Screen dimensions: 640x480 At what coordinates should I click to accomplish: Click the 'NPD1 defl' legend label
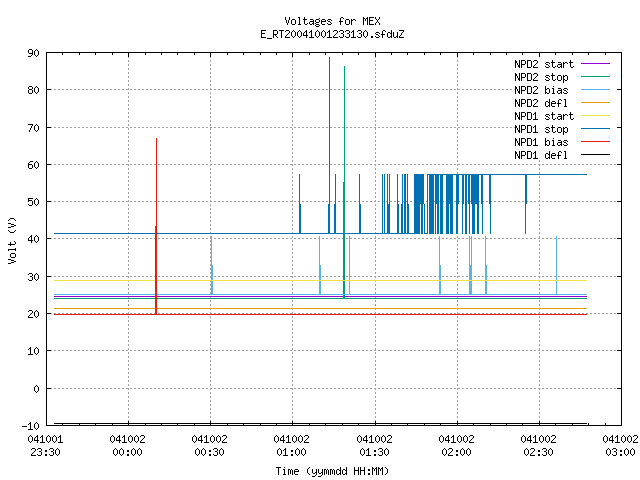[541, 155]
